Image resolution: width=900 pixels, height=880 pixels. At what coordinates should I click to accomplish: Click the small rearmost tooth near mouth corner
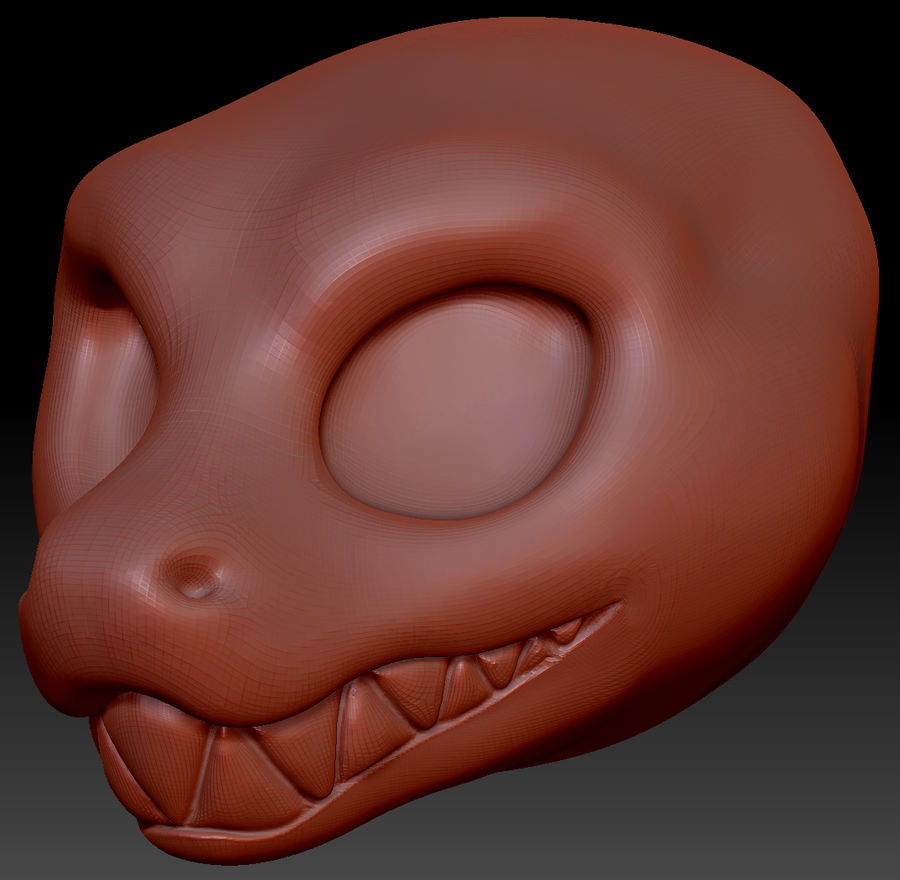(567, 632)
